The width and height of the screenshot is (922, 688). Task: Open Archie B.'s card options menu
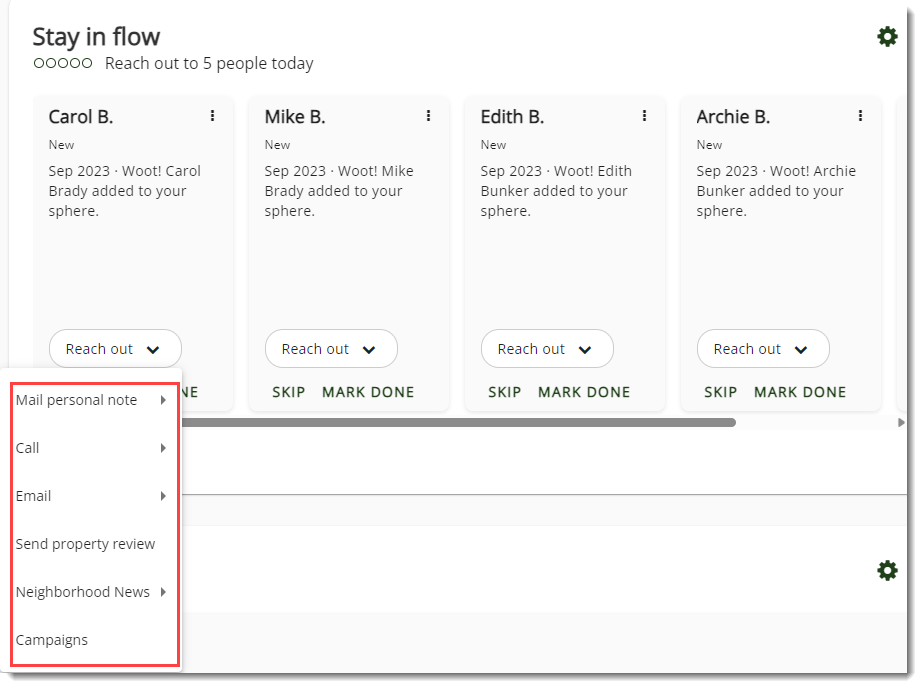coord(860,116)
